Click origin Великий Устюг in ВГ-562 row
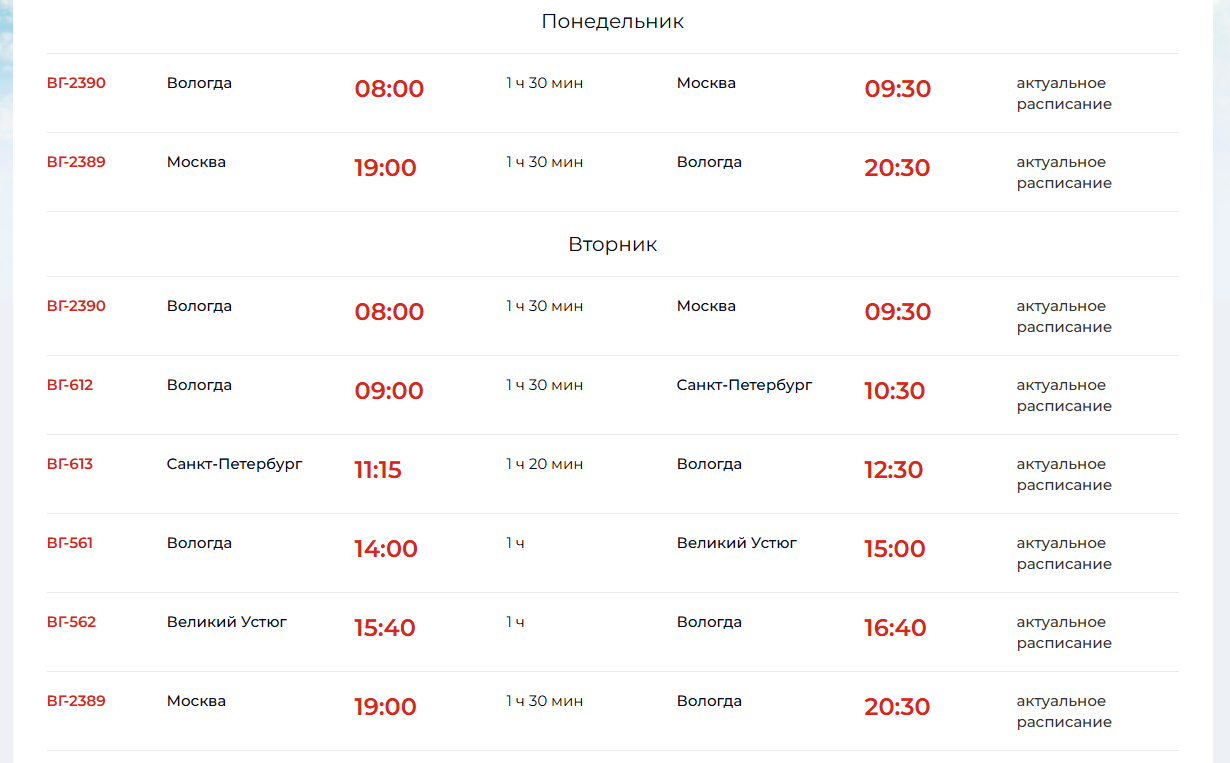Screen dimensions: 1230x763 coord(227,622)
